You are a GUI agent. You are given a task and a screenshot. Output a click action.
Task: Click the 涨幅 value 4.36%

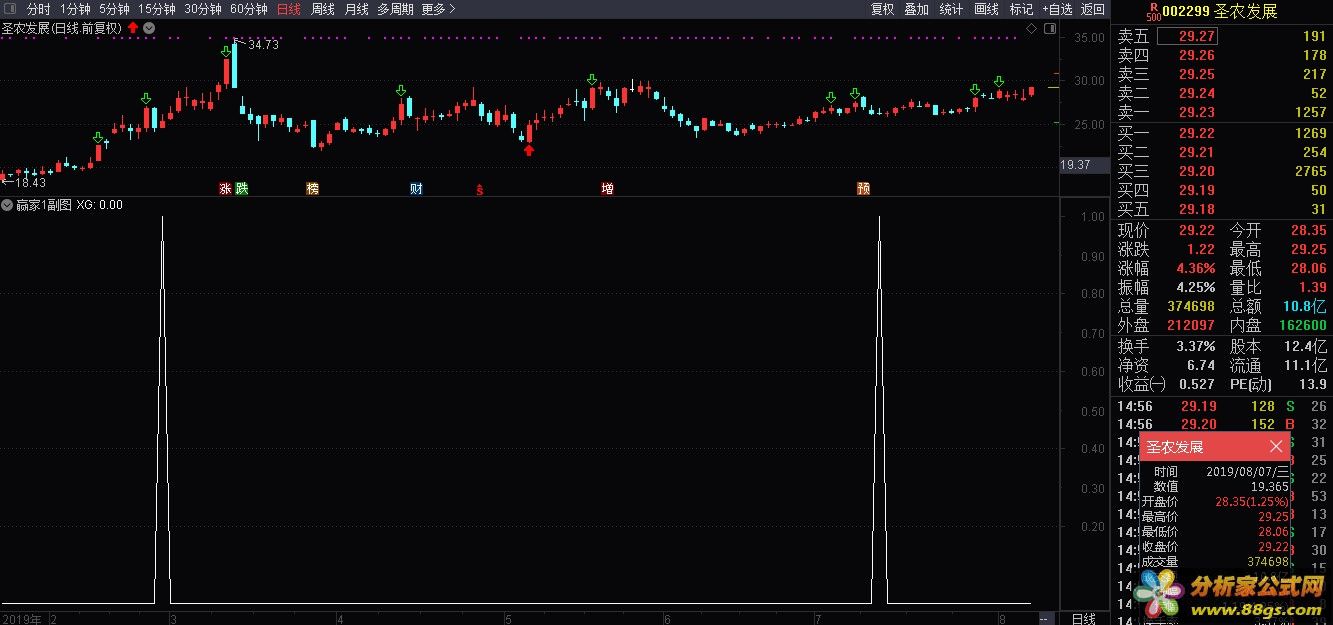(1195, 269)
